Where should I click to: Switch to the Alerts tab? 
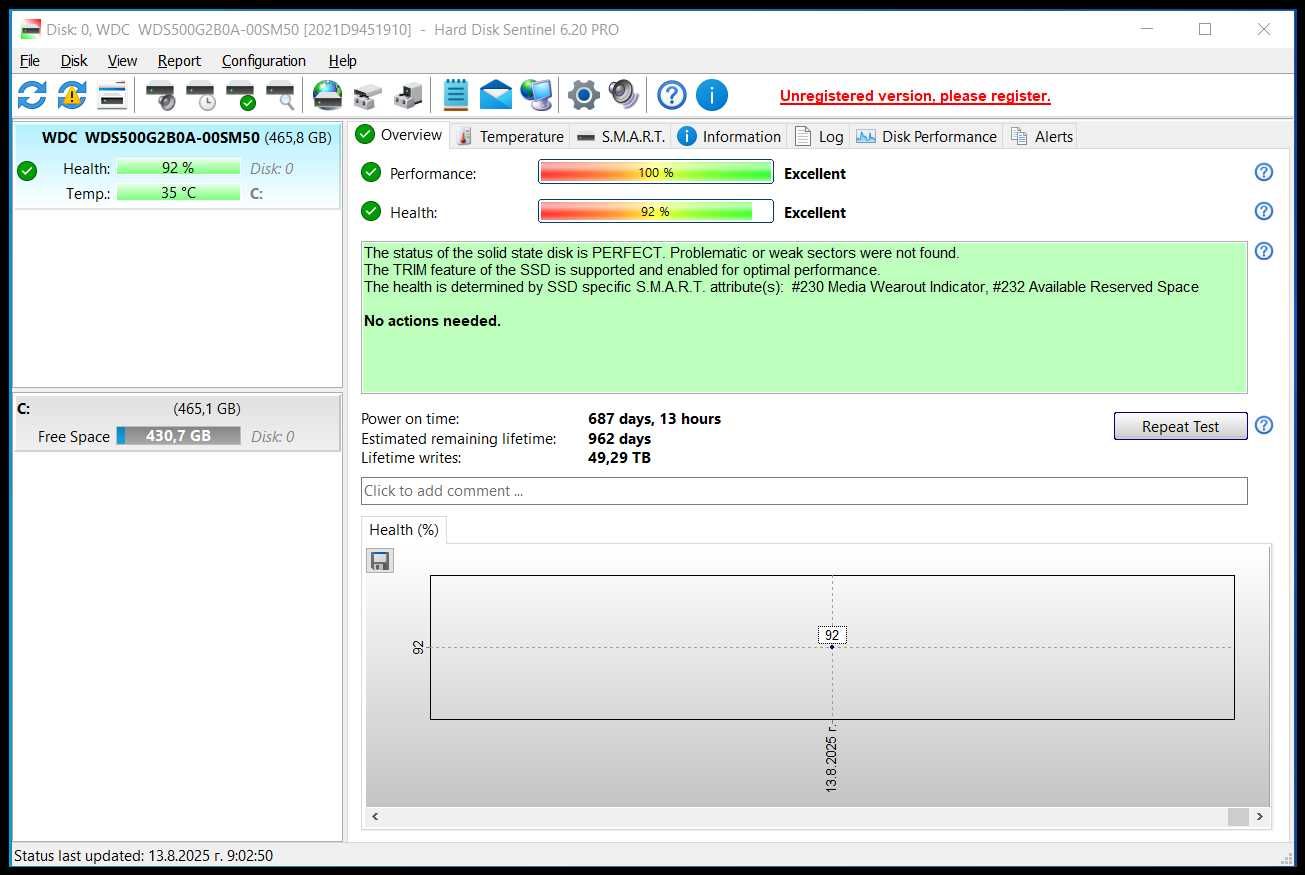[1041, 137]
